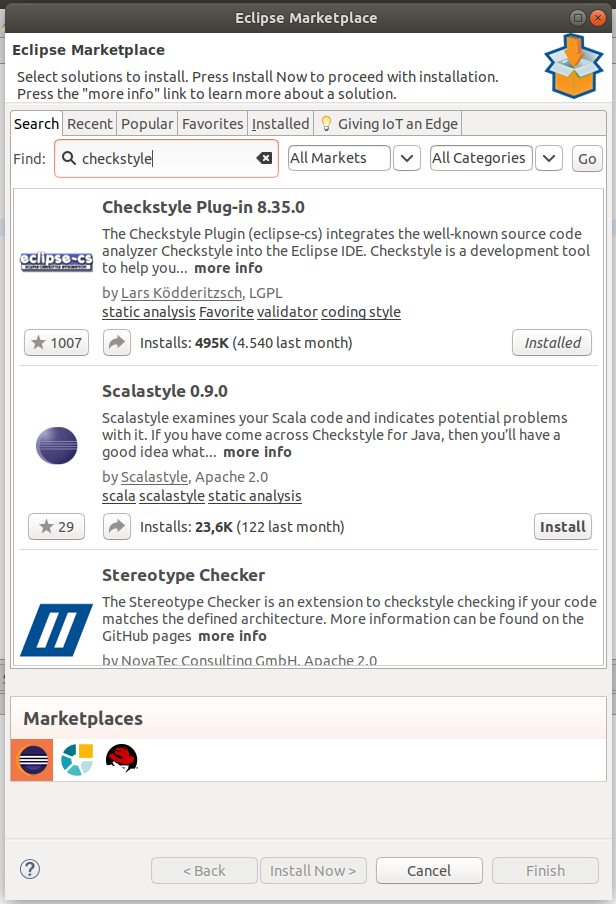Click the scalastyle tag link

(x=172, y=496)
